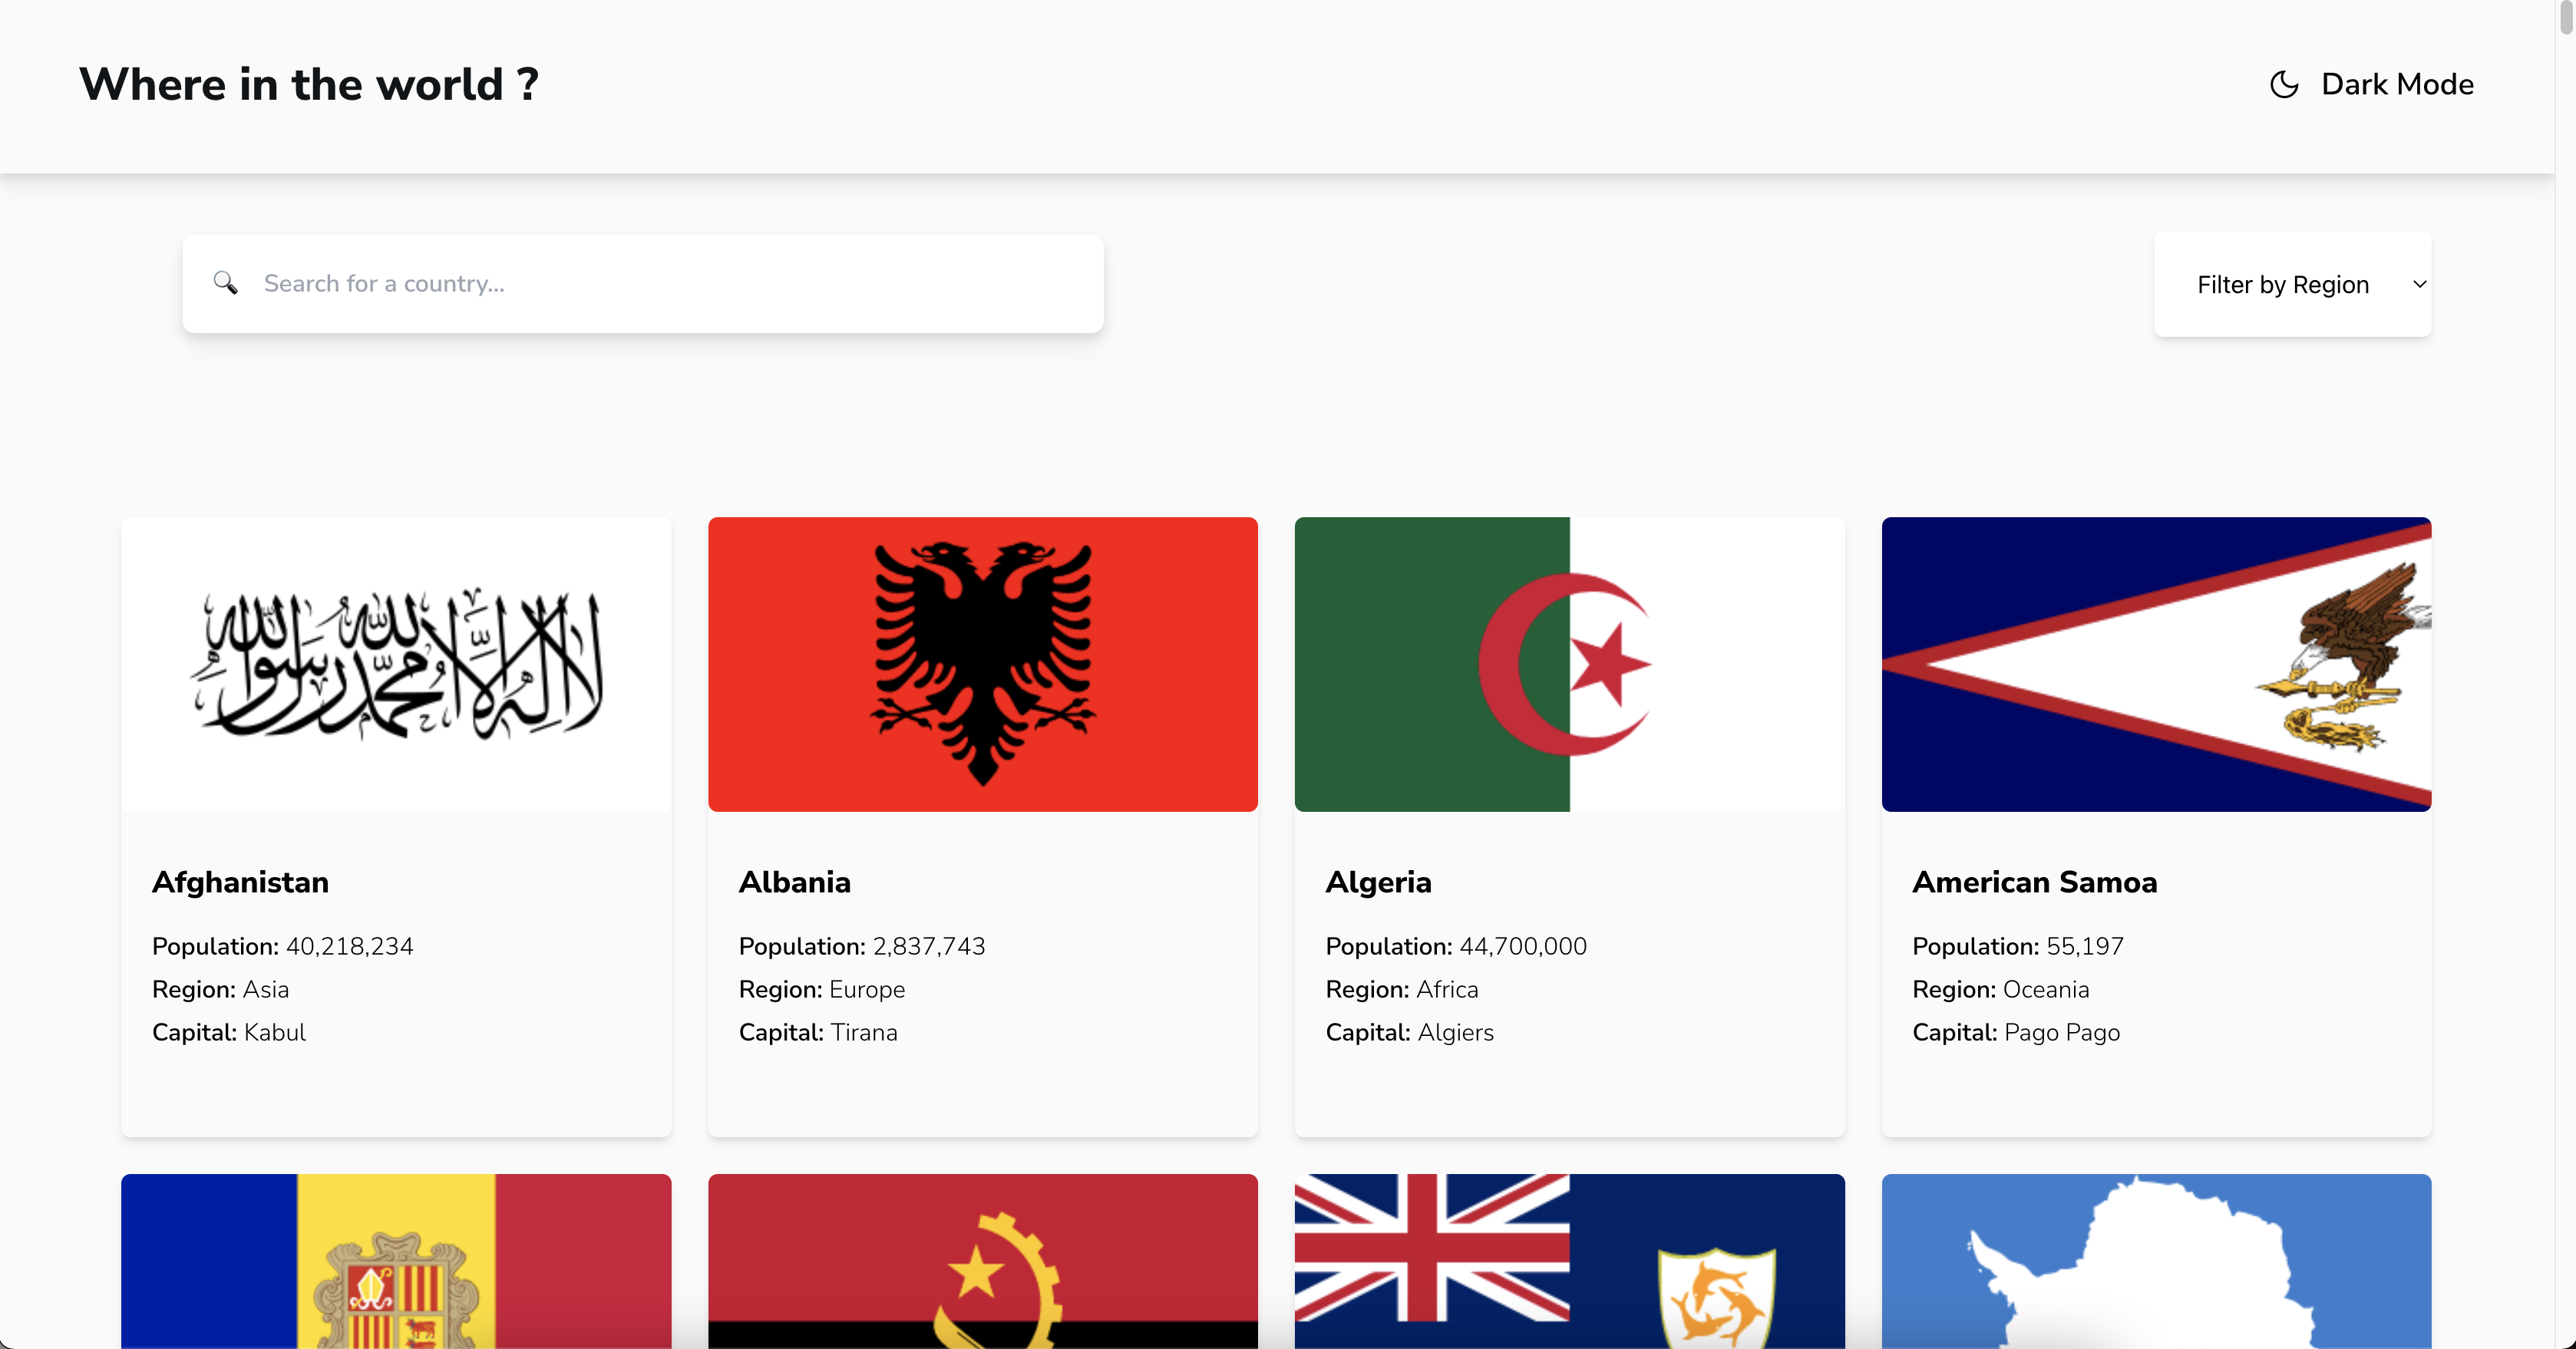The image size is (2576, 1349).
Task: Click the 'Where in the world ?' title
Action: [309, 84]
